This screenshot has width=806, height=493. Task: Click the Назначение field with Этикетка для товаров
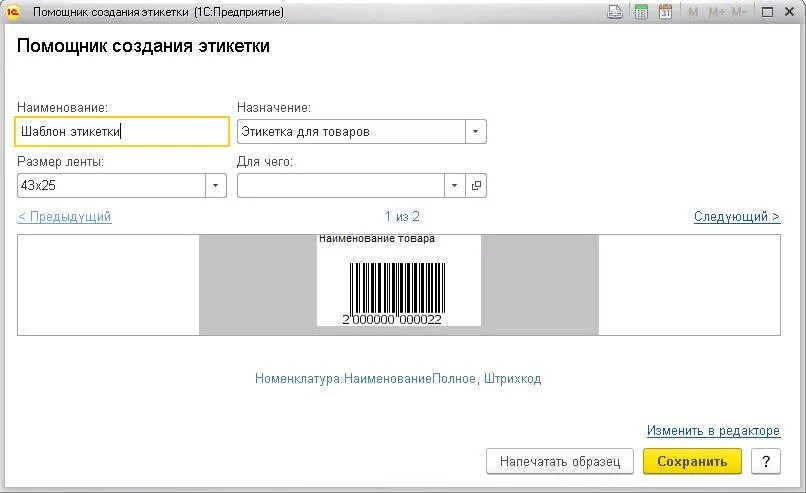pyautogui.click(x=352, y=132)
